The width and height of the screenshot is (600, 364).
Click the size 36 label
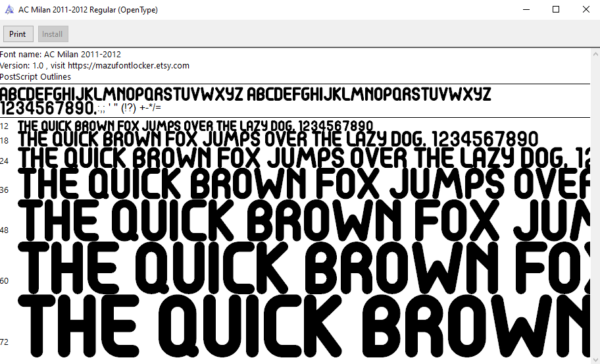tap(4, 190)
